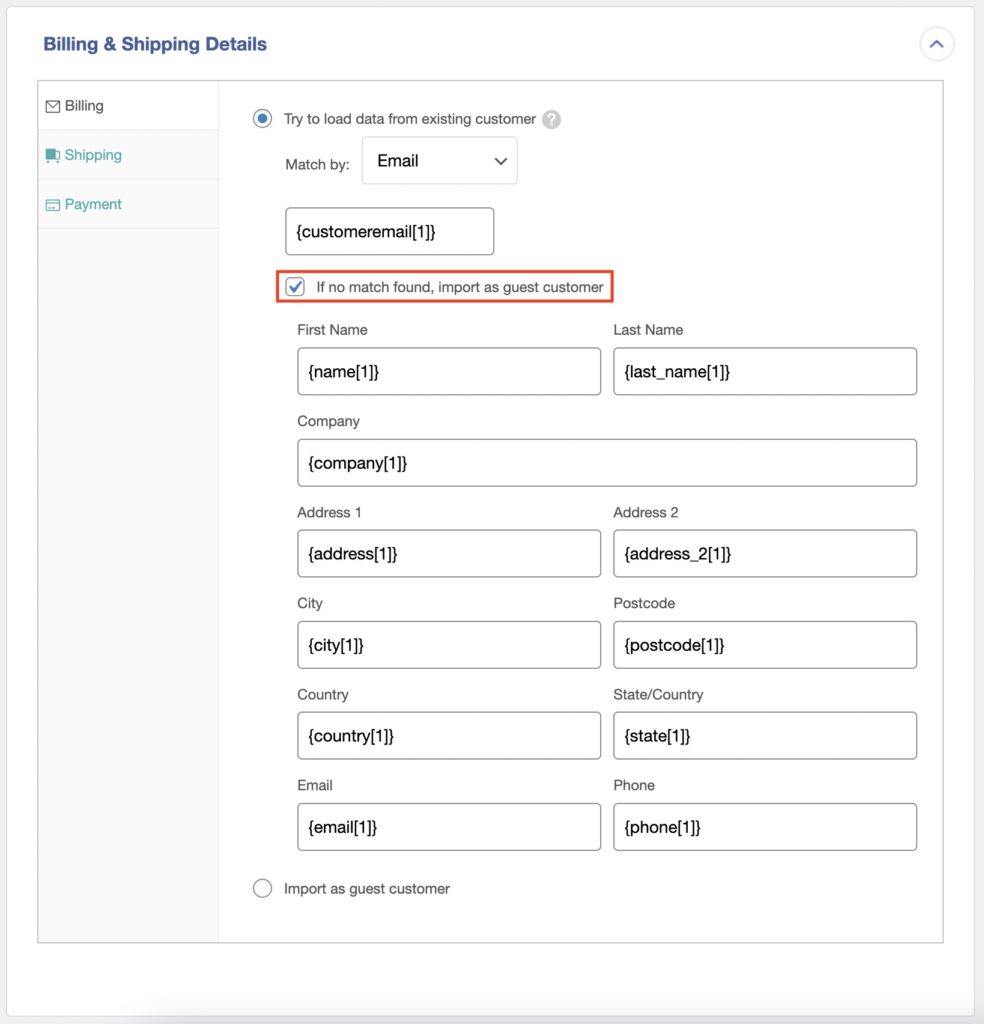Enable import as guest when no match found
The width and height of the screenshot is (984, 1024).
click(294, 286)
